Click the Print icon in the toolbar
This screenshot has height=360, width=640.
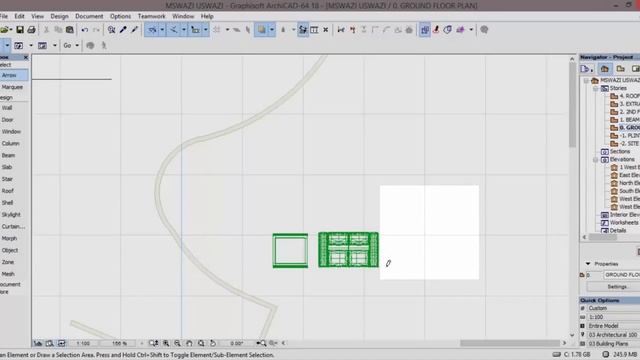click(x=31, y=30)
